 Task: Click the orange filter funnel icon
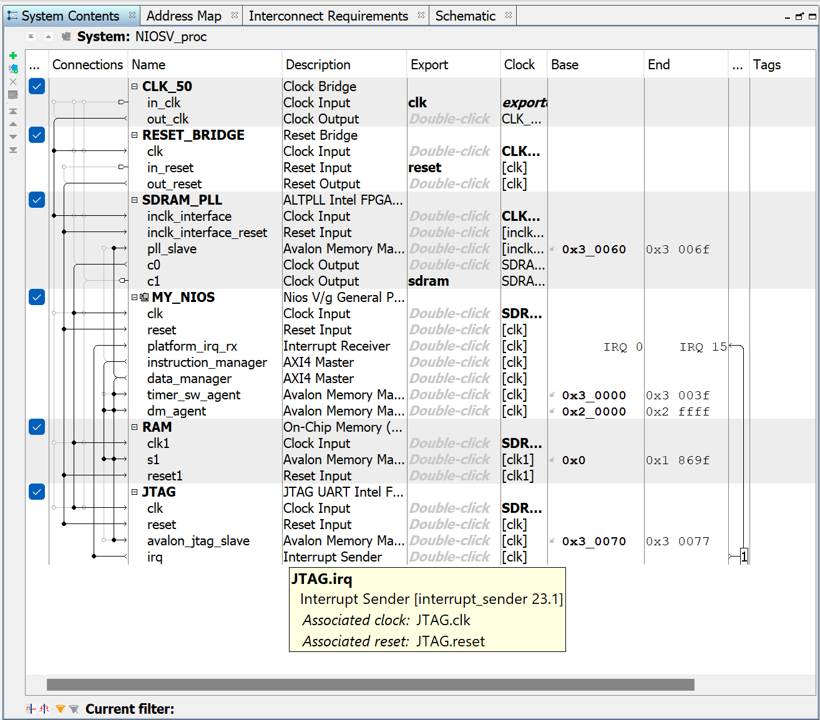point(60,709)
